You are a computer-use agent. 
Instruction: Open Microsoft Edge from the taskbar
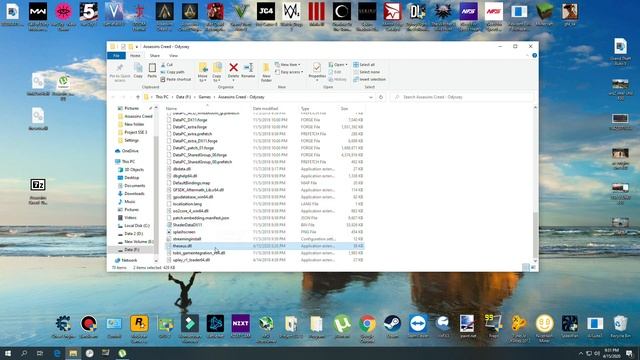click(57, 353)
